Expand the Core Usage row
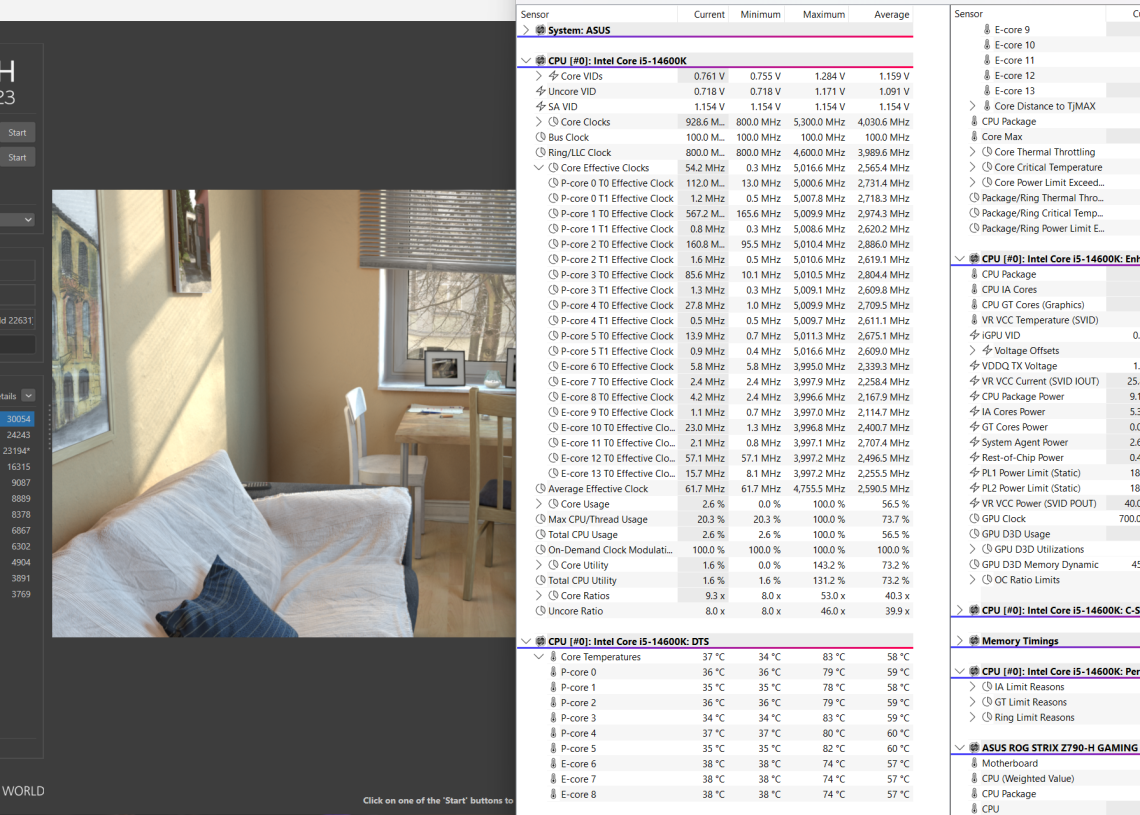 pyautogui.click(x=539, y=504)
